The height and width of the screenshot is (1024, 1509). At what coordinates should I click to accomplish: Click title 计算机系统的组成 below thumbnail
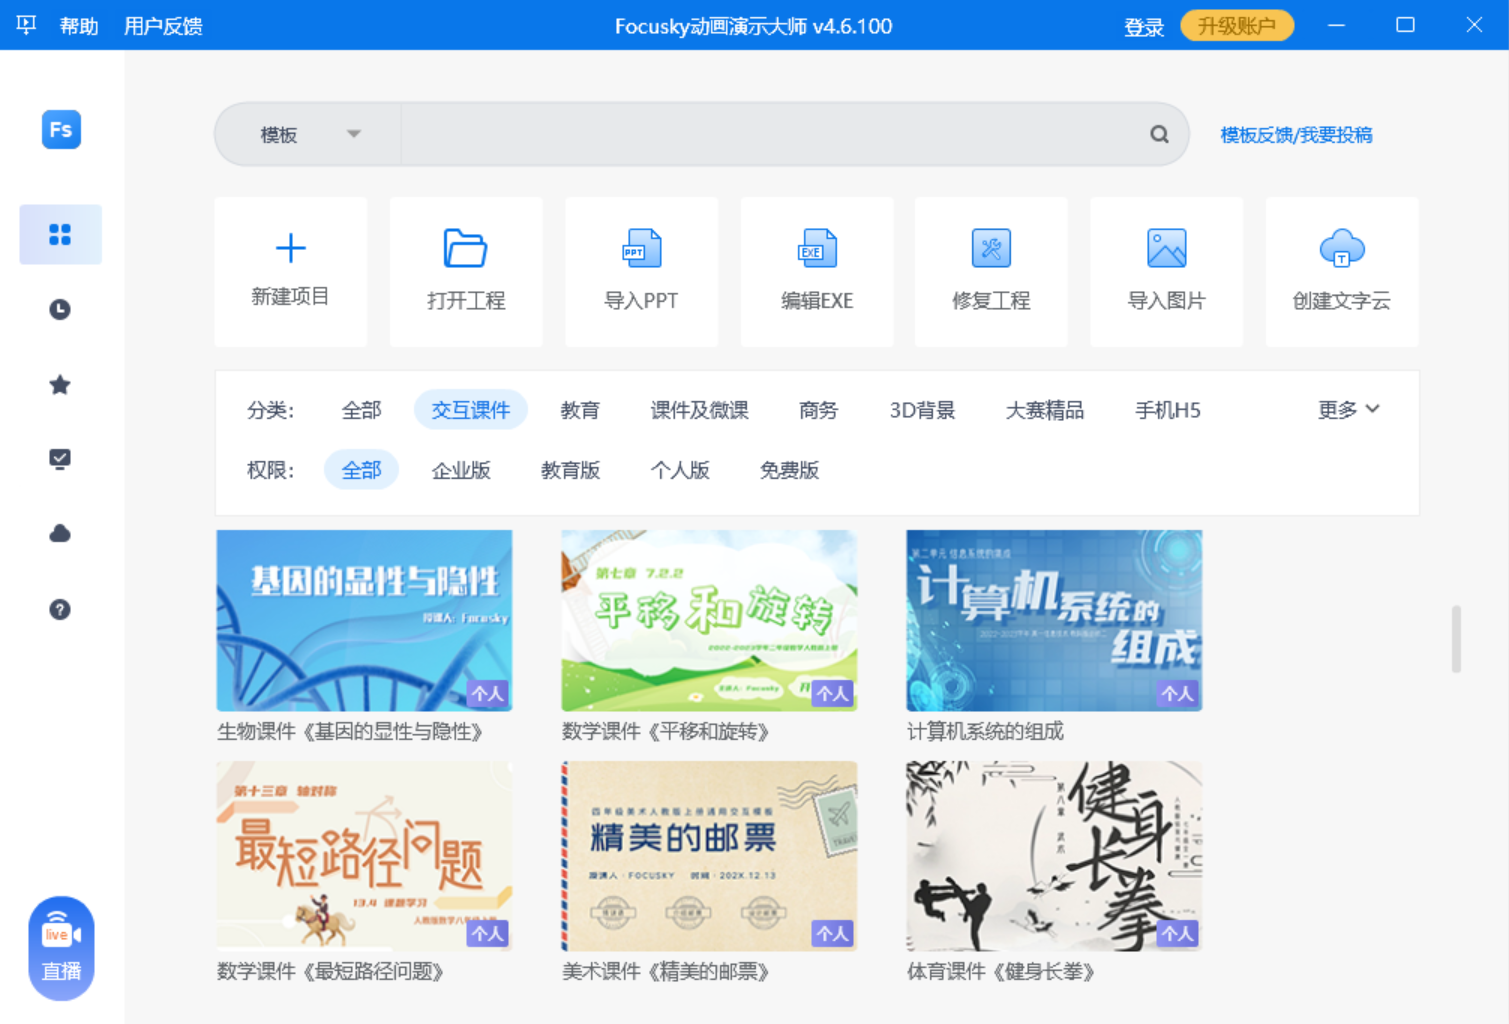click(x=985, y=732)
